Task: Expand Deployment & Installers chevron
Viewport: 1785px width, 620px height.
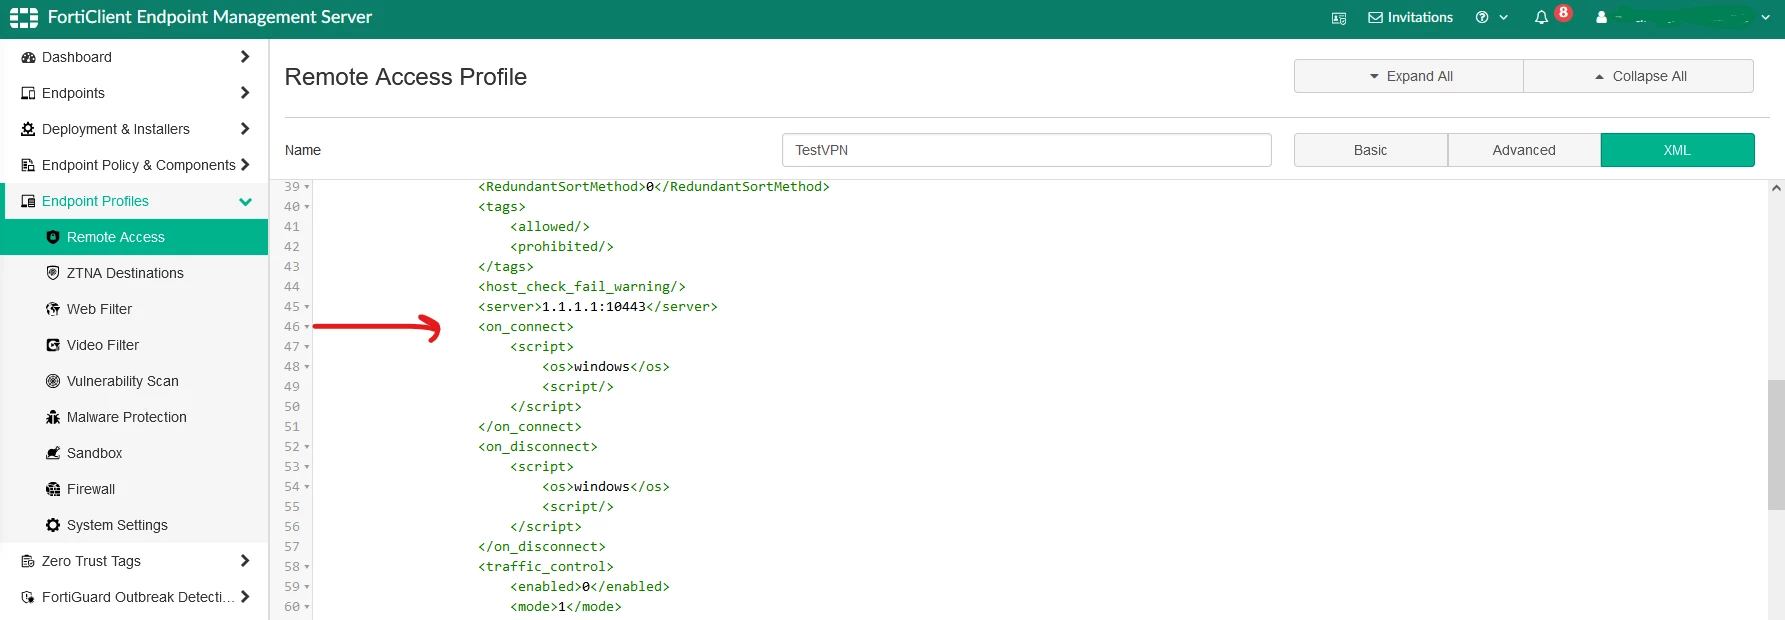Action: [245, 129]
